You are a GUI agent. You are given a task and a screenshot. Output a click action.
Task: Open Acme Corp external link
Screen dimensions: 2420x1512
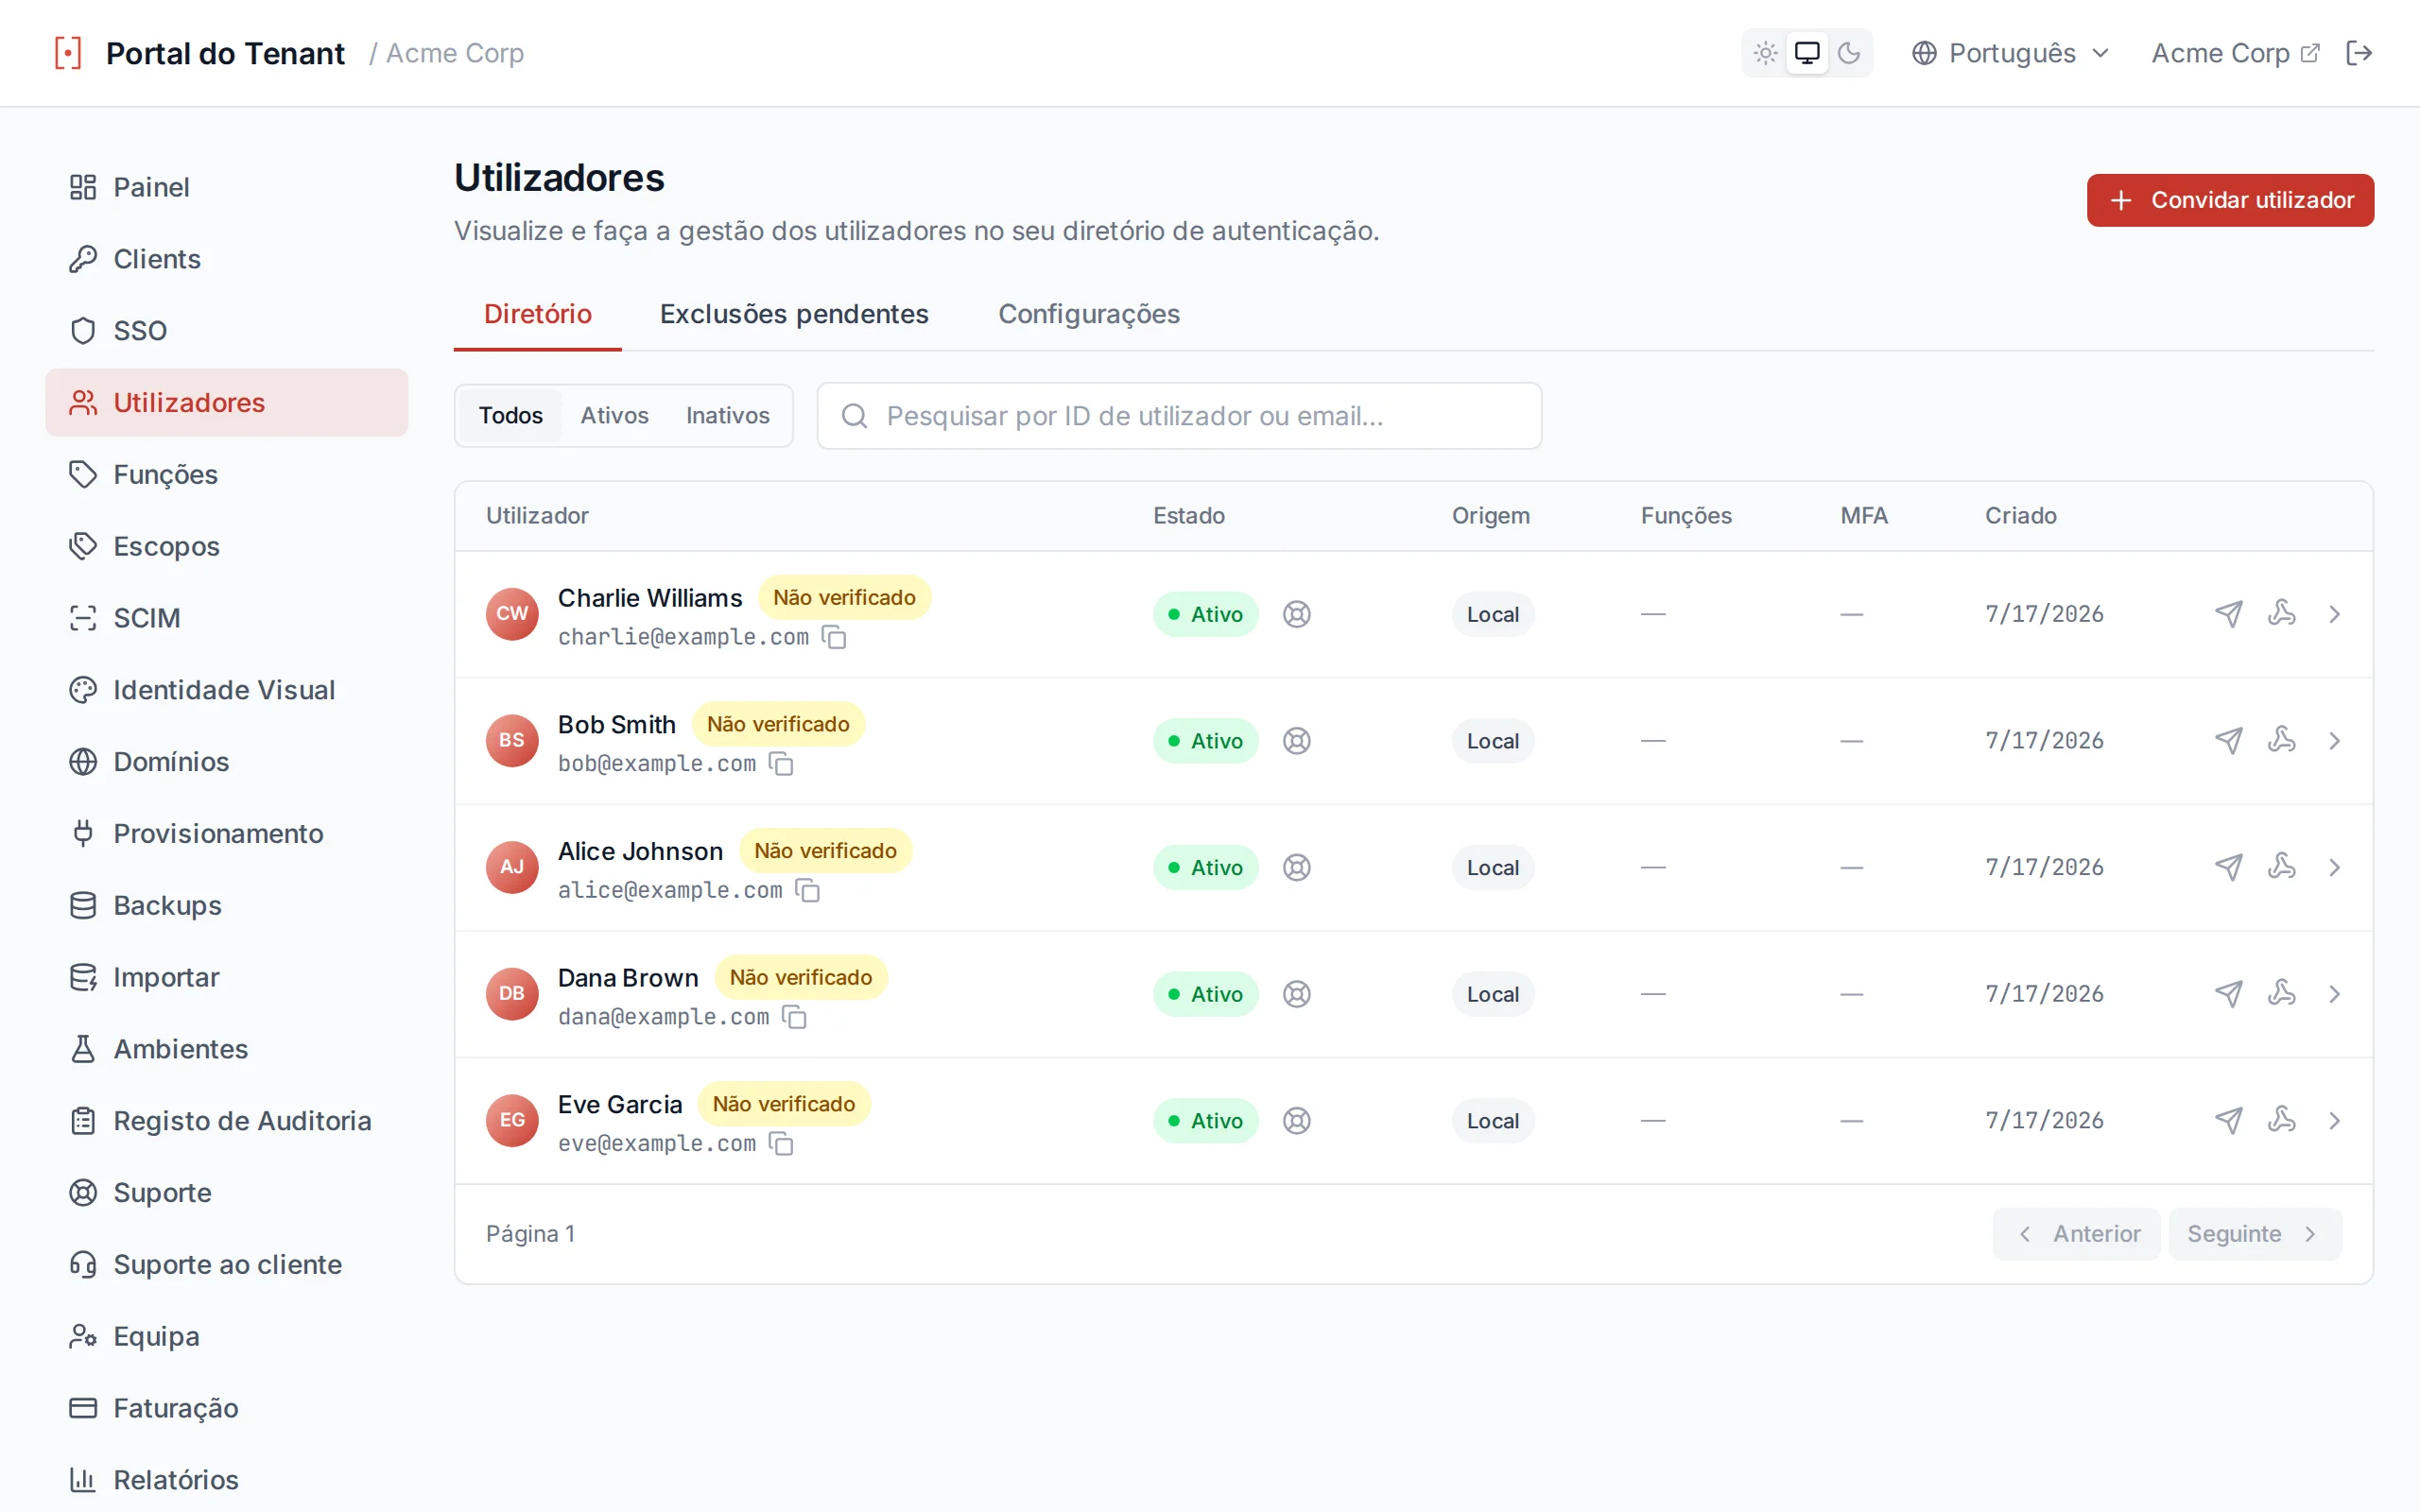coord(2235,53)
